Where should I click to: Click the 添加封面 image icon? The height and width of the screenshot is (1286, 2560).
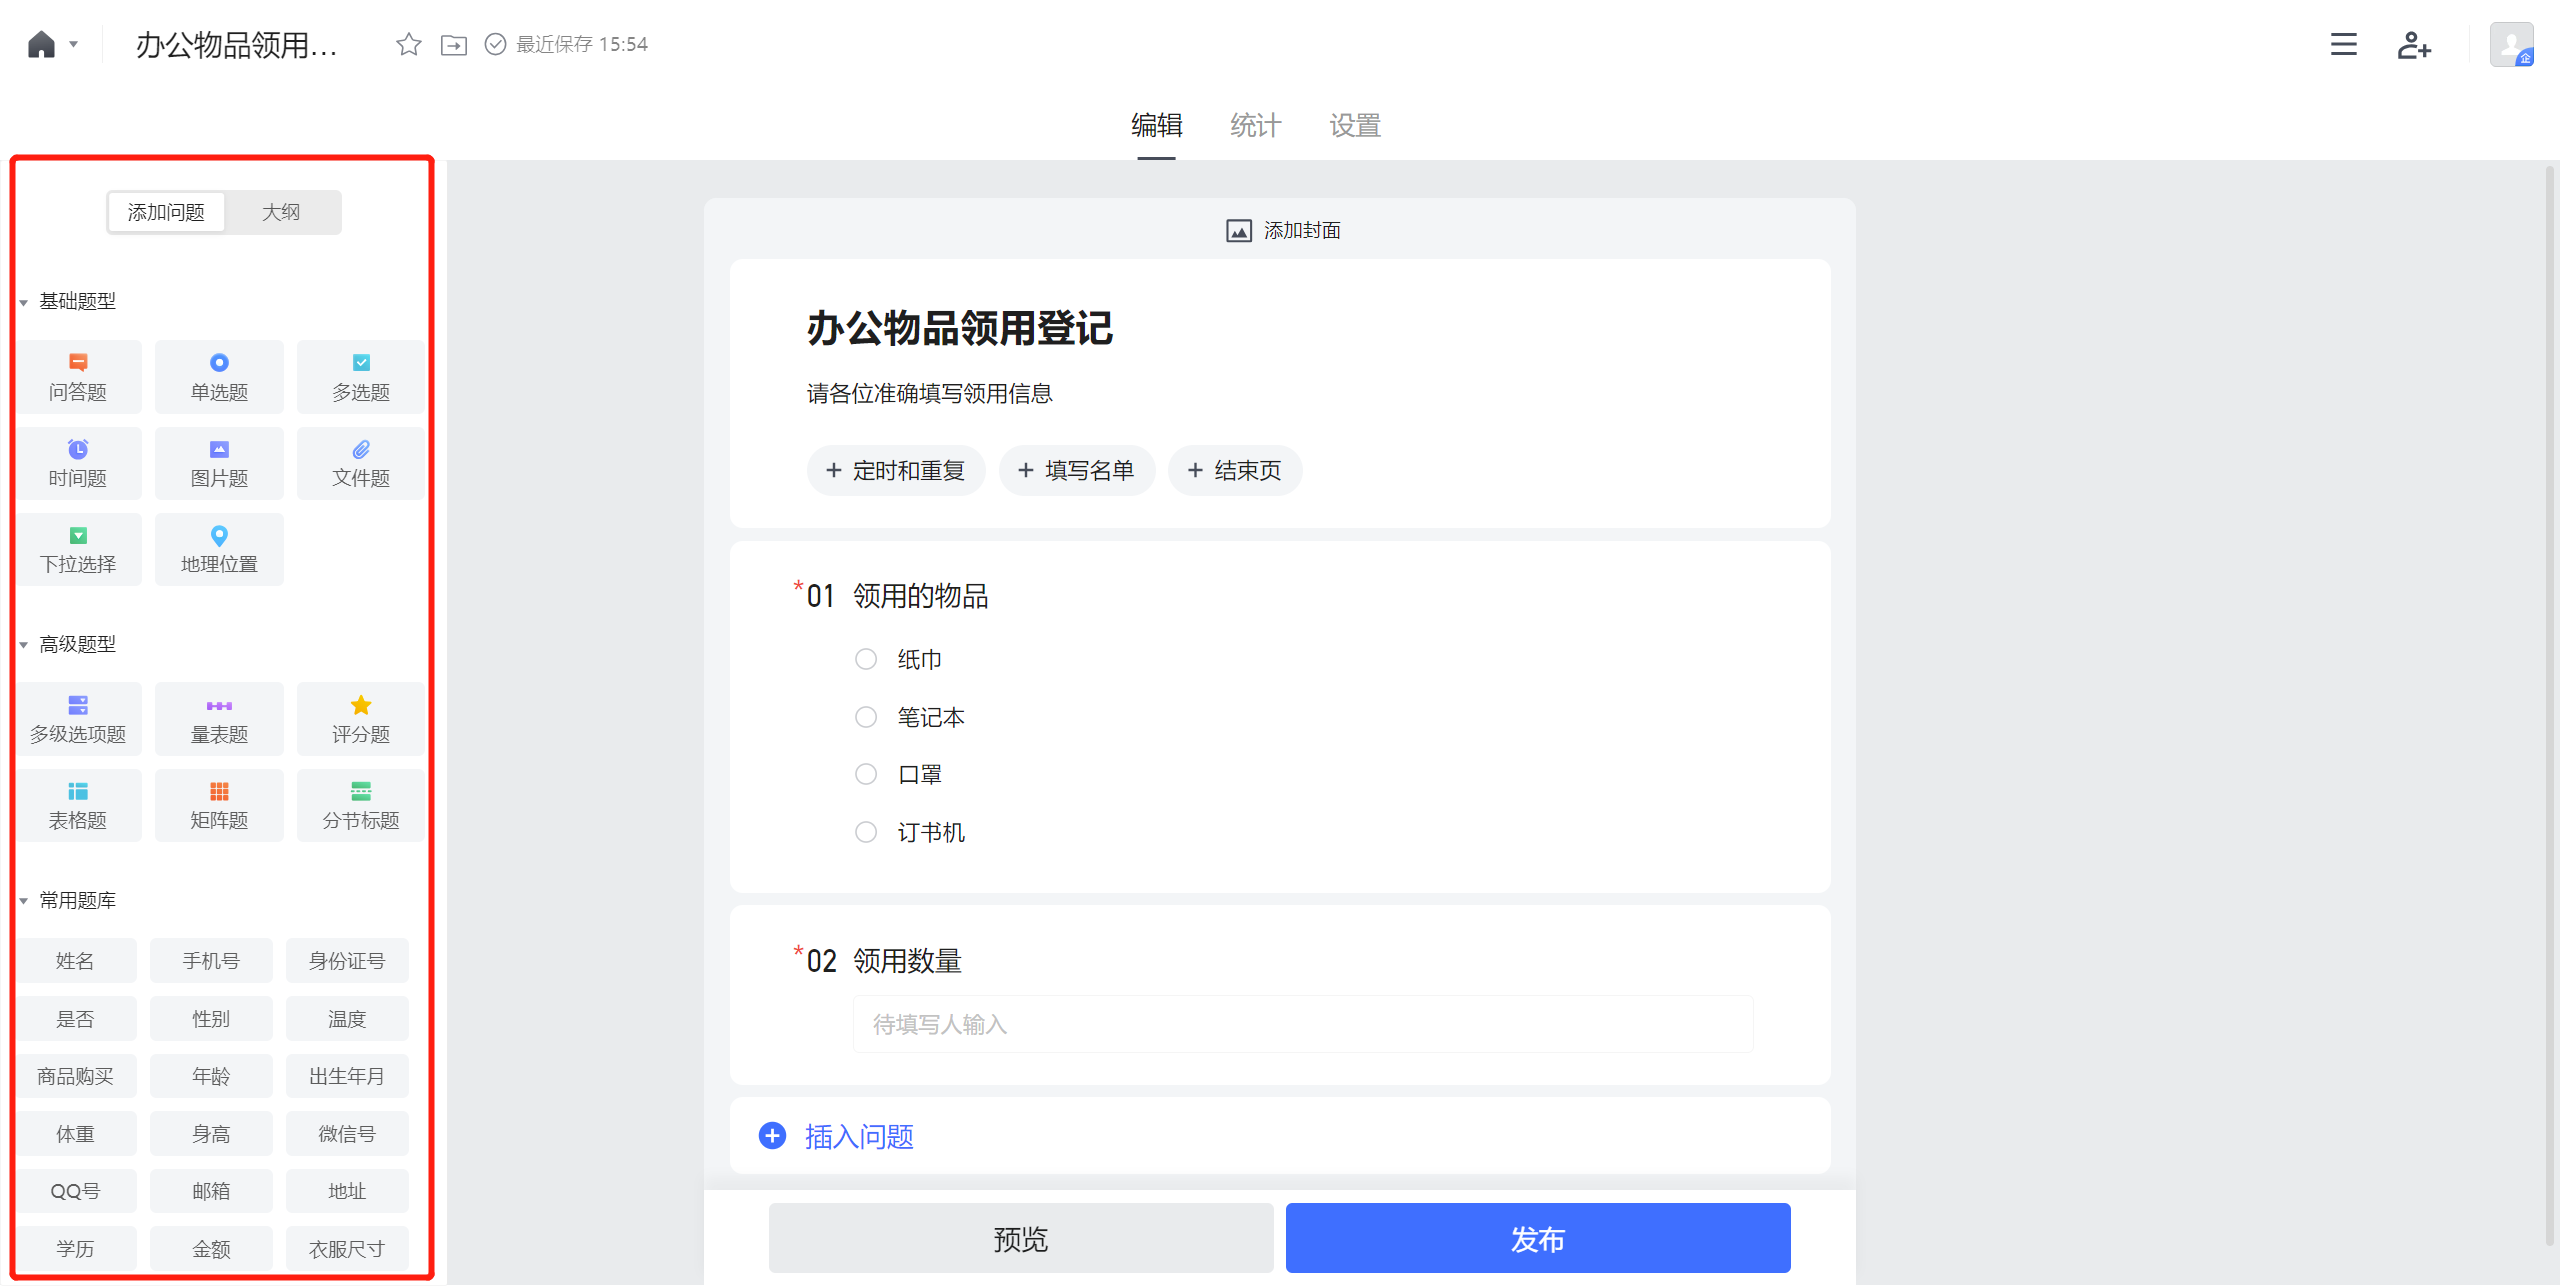tap(1238, 231)
